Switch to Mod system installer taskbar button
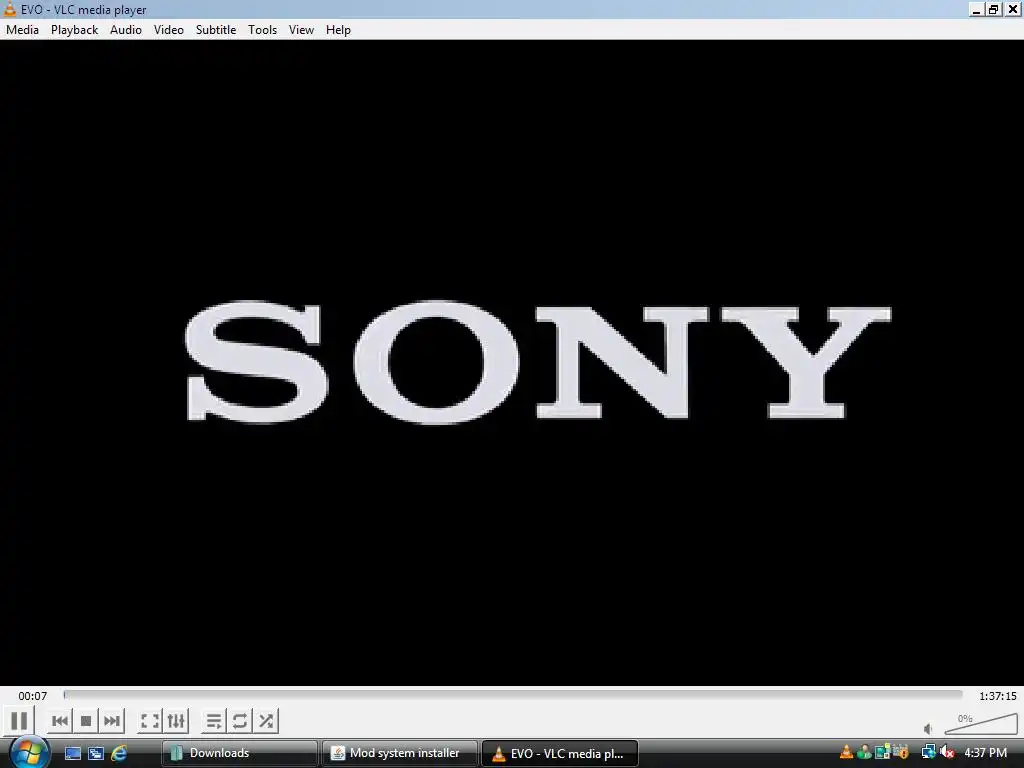 point(400,753)
